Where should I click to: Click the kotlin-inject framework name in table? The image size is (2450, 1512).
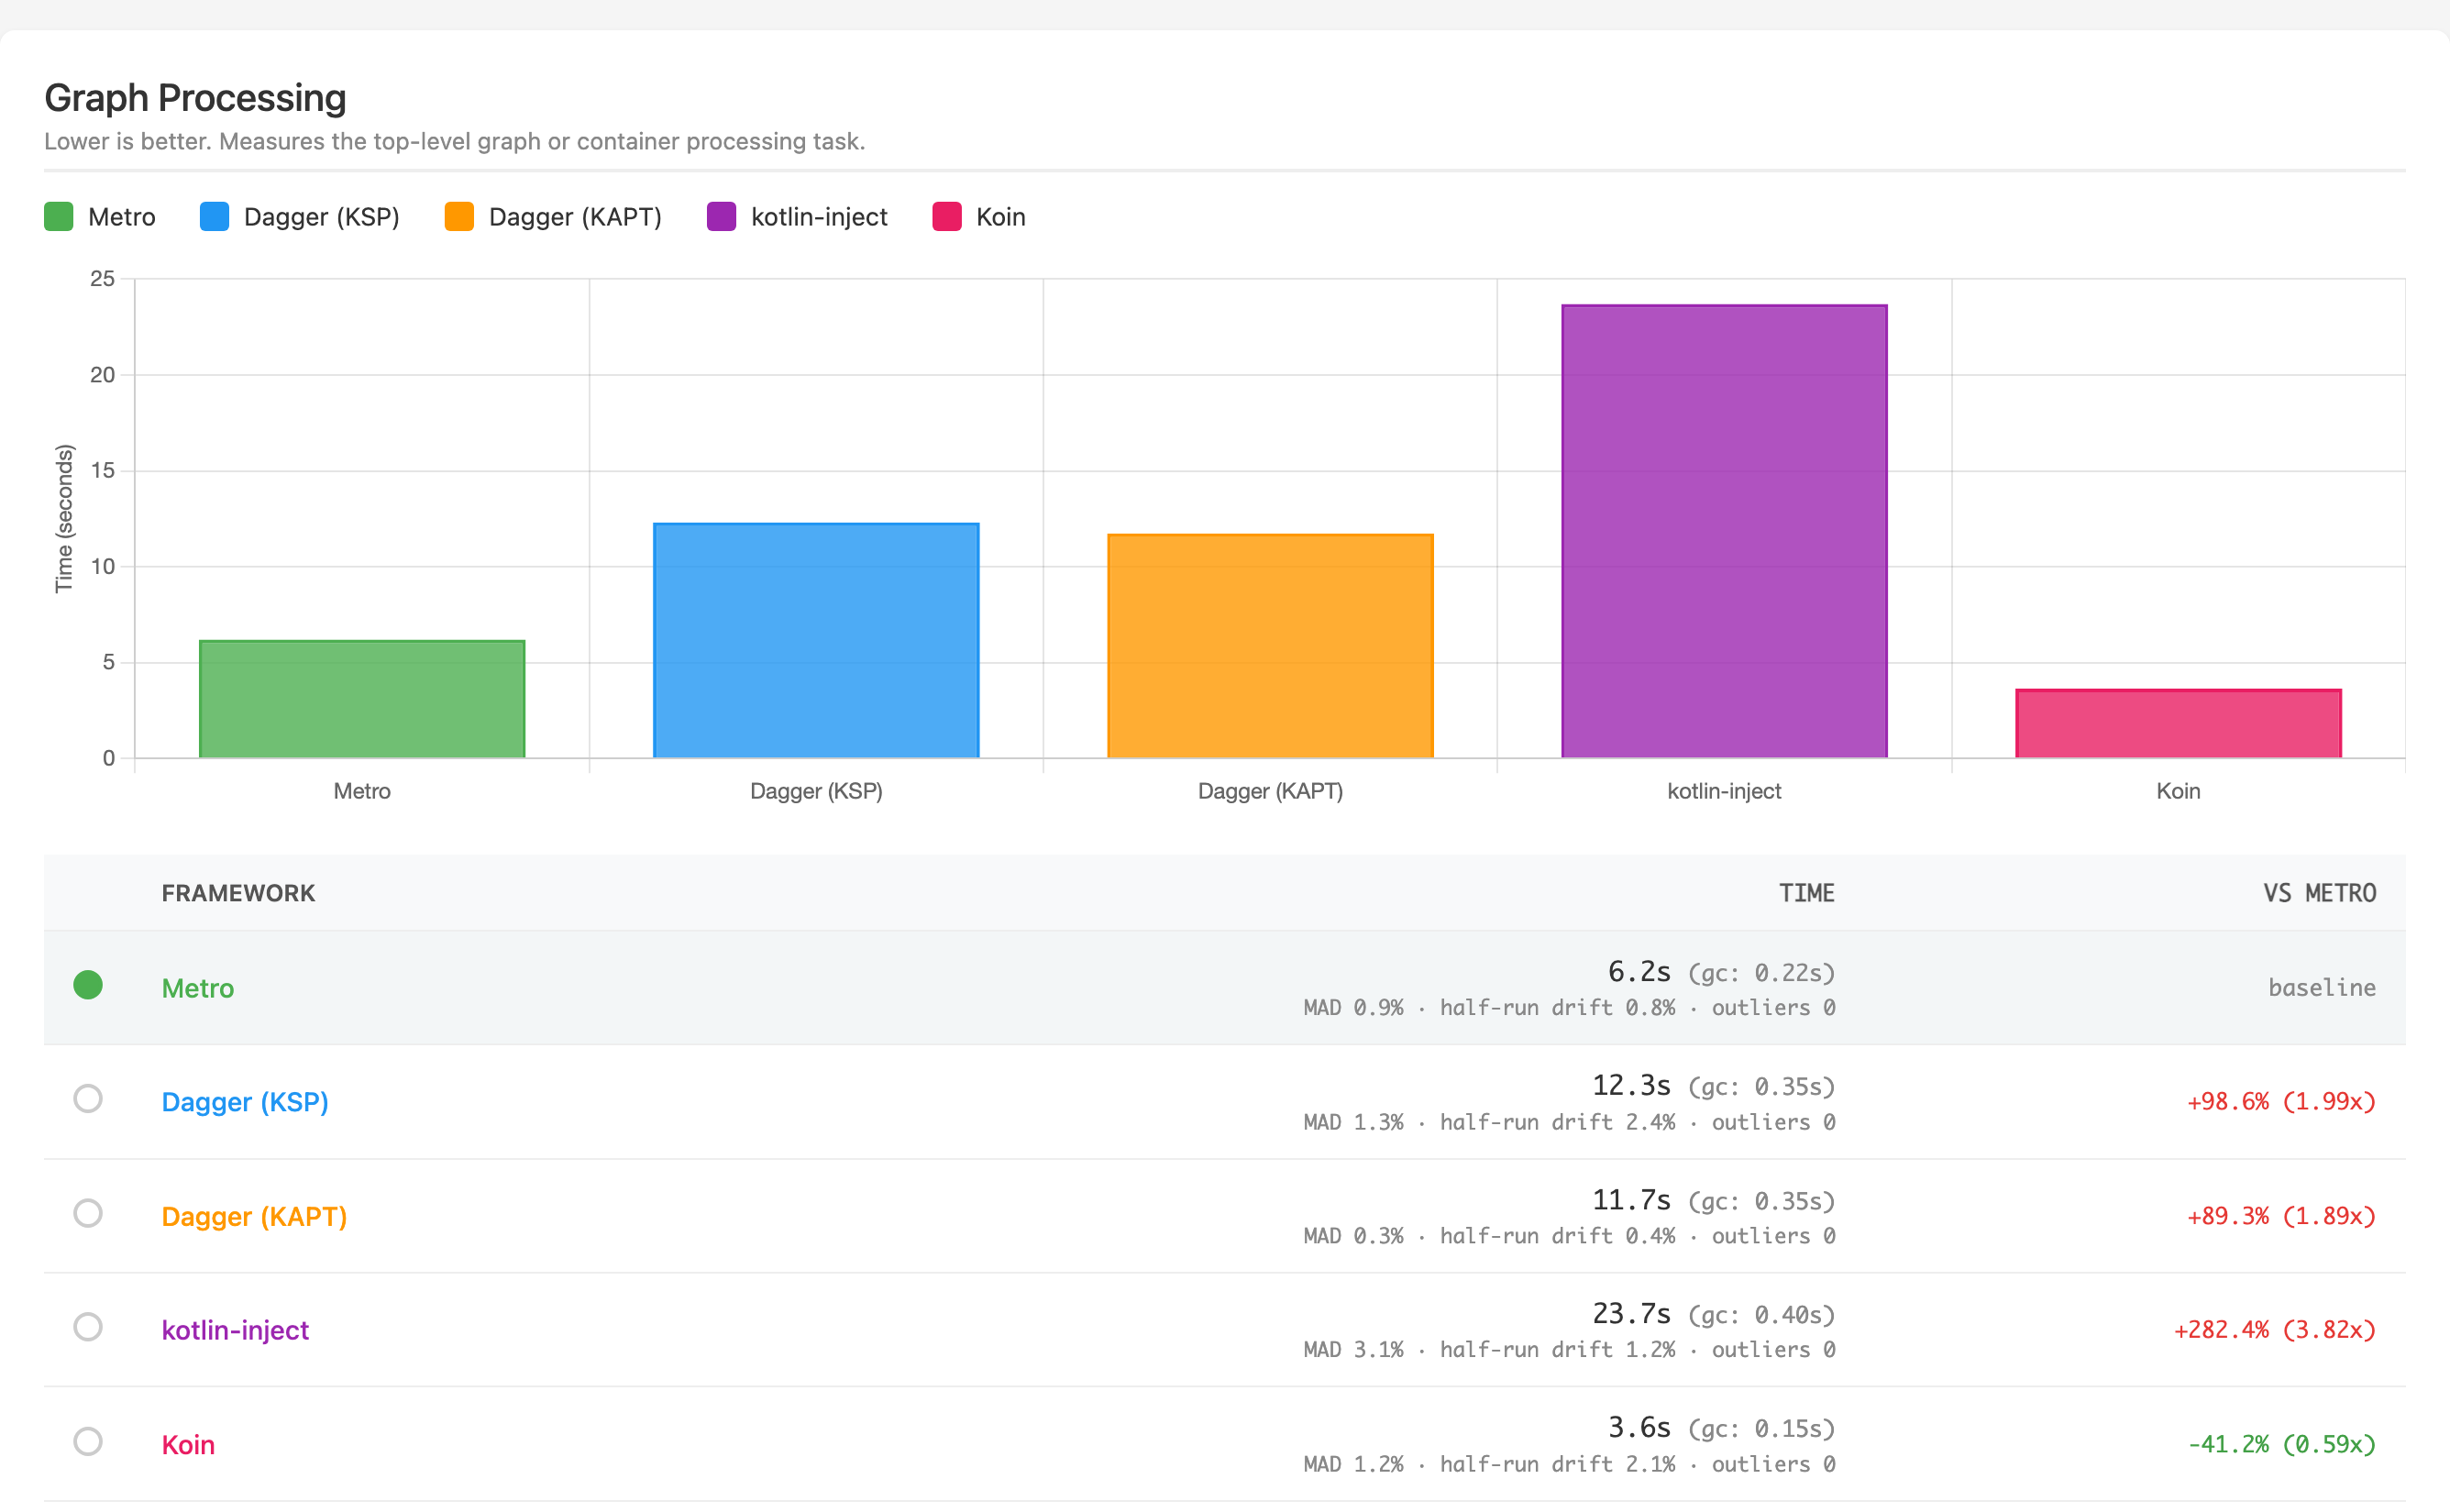(235, 1330)
